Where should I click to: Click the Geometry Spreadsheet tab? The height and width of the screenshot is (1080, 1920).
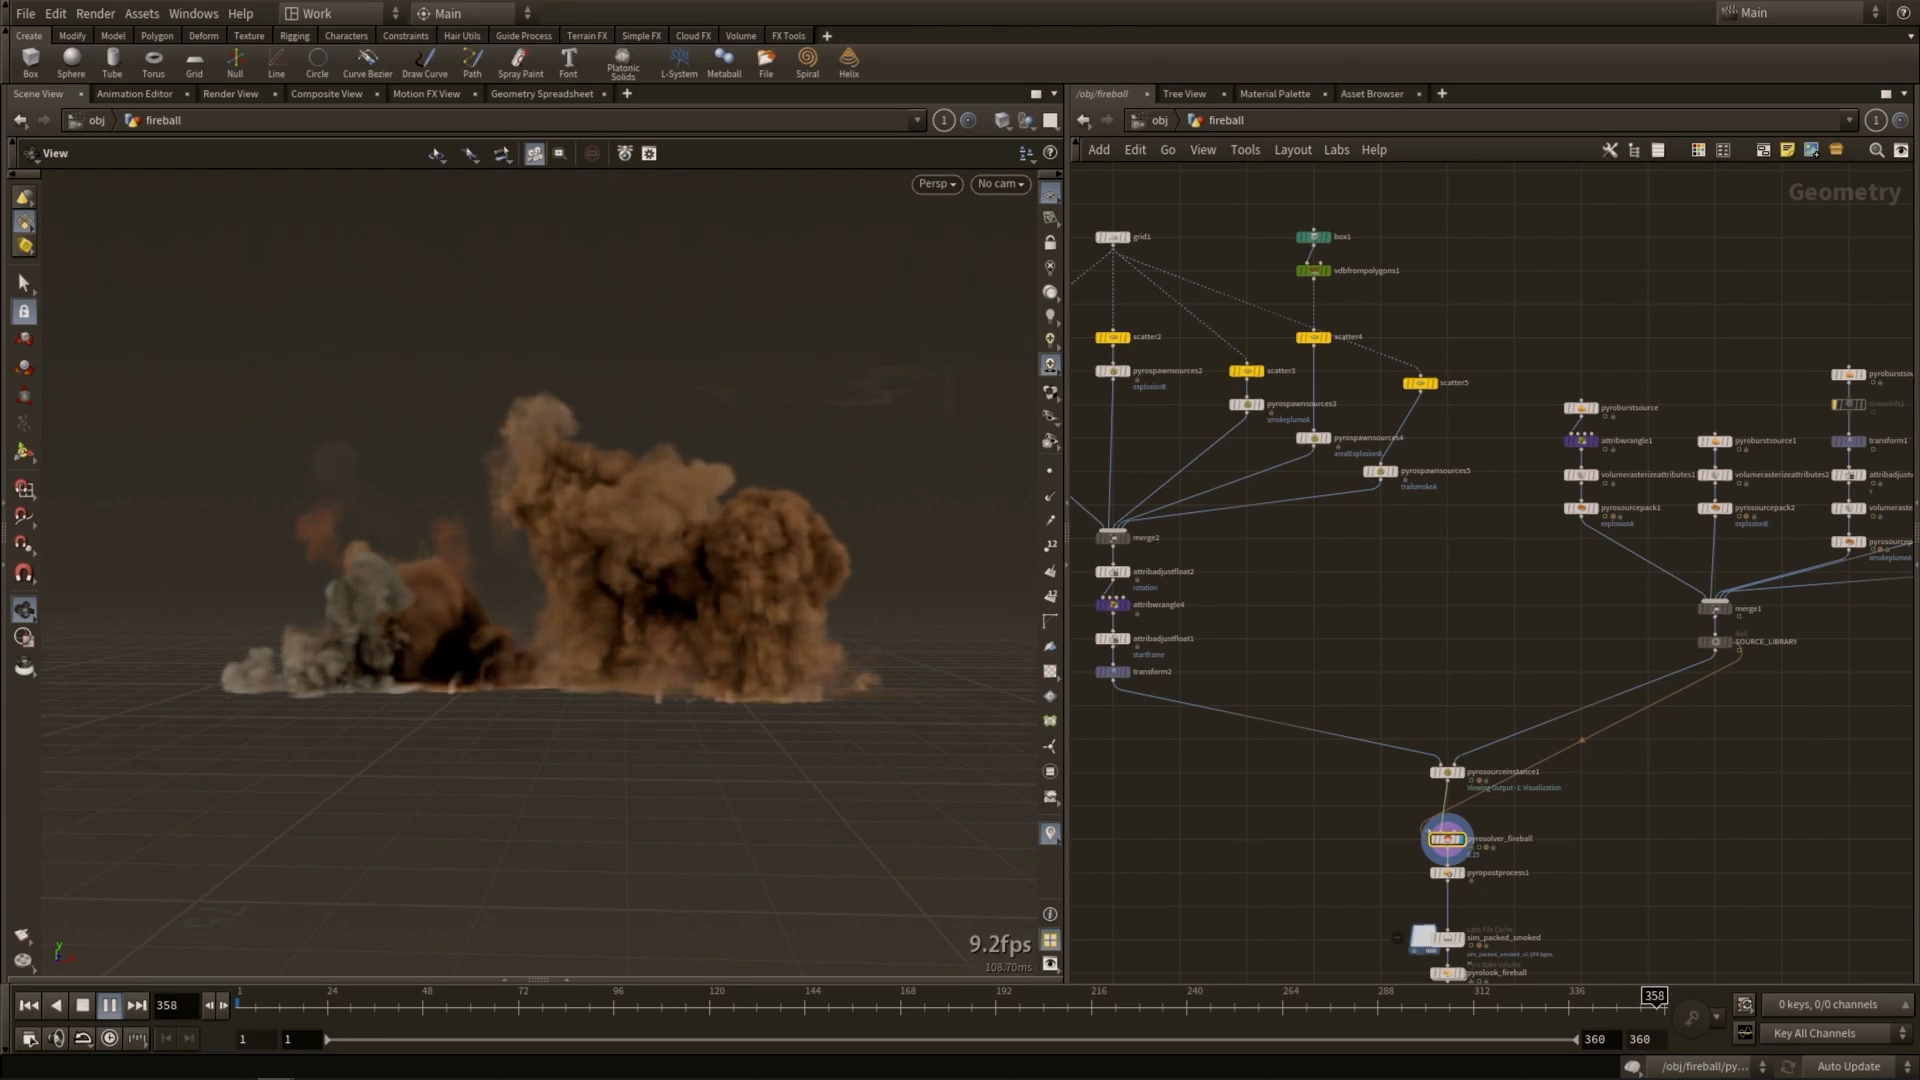(x=541, y=93)
